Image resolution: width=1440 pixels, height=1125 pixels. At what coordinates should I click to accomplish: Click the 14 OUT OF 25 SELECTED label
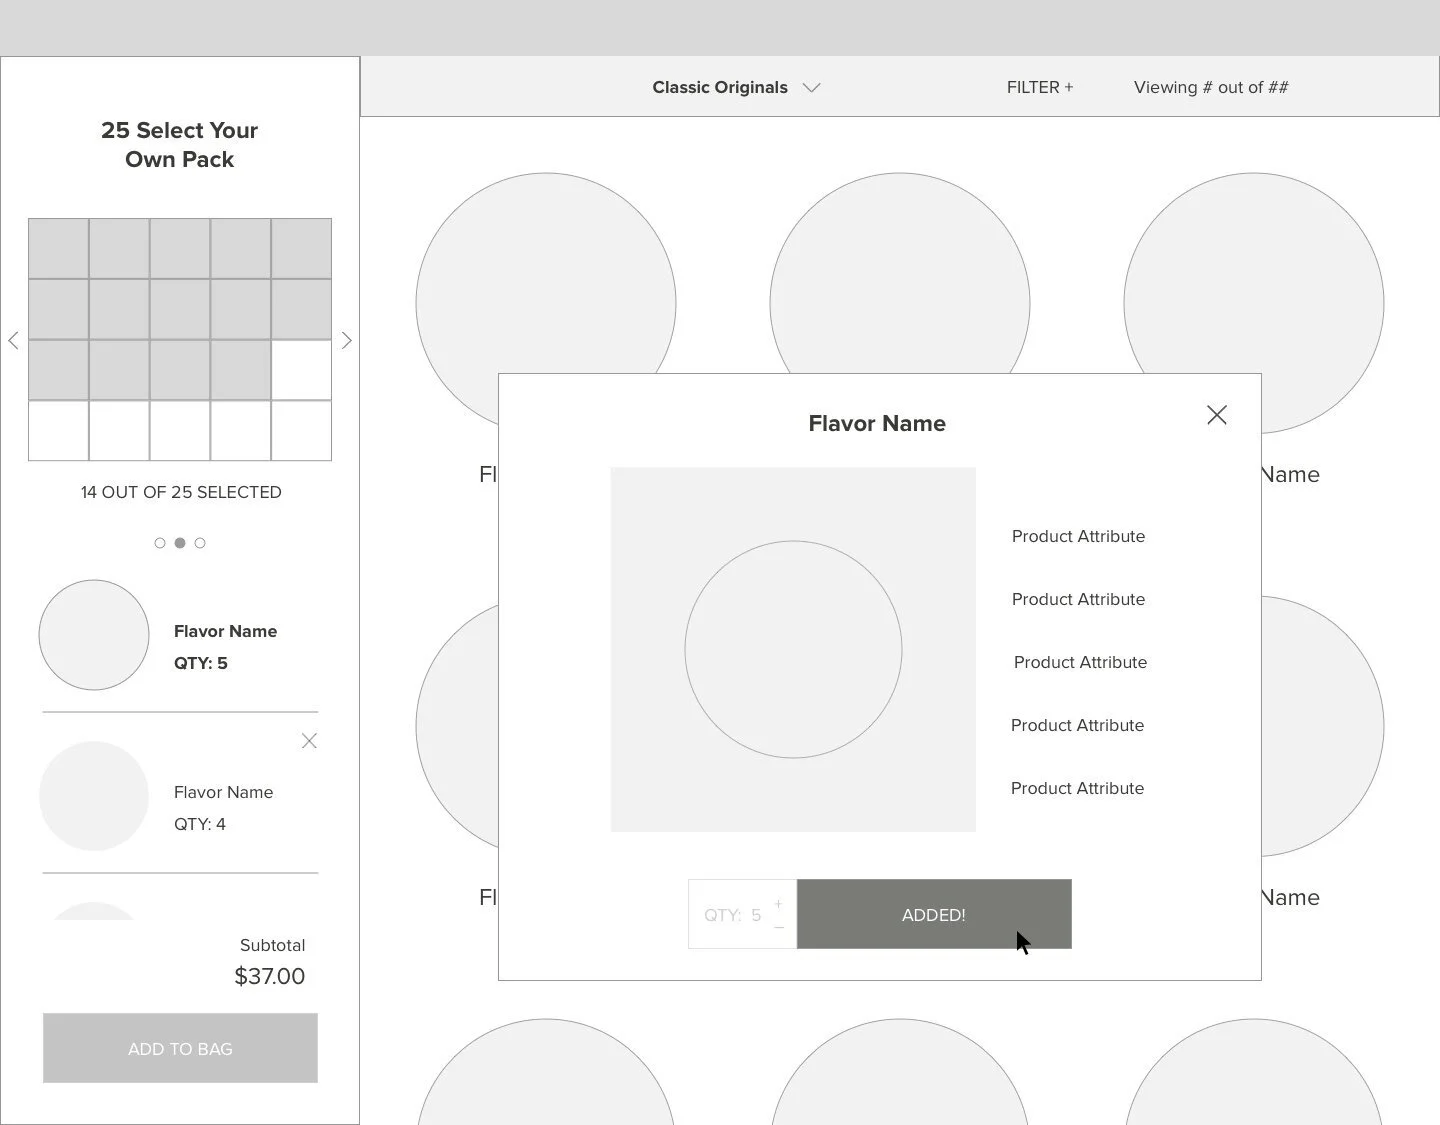click(x=181, y=492)
